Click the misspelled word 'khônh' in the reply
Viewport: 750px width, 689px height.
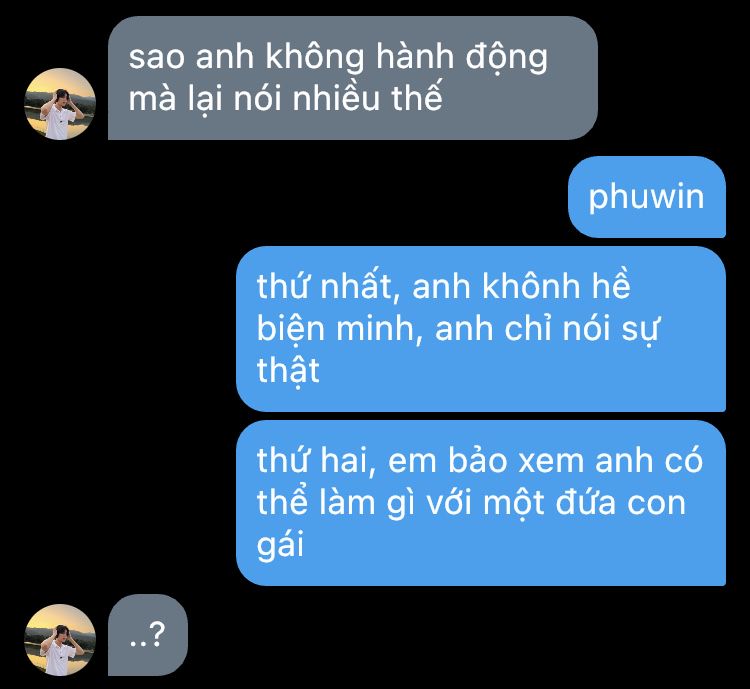click(532, 287)
